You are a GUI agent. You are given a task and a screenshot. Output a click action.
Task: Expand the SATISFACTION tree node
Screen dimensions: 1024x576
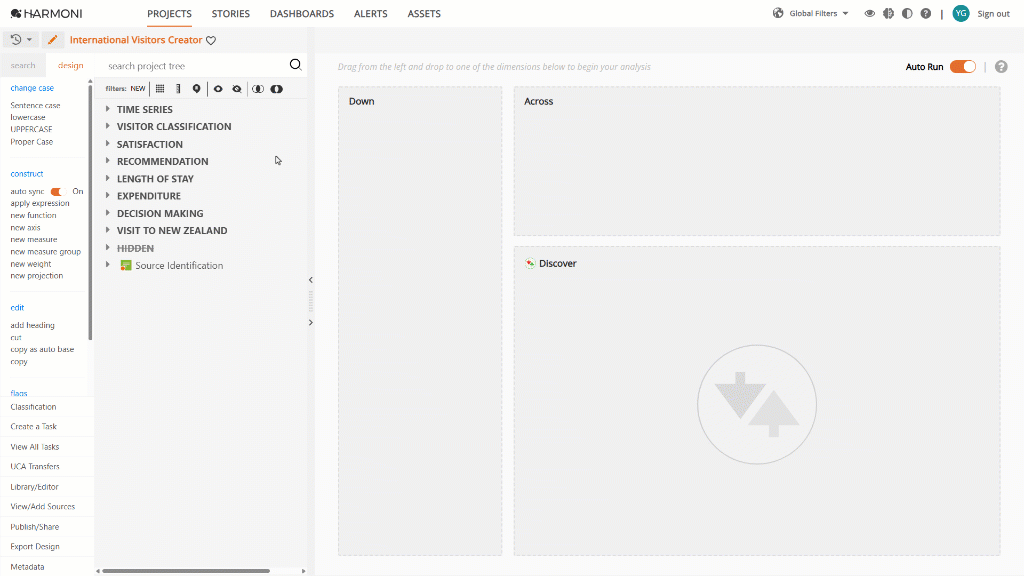(108, 144)
